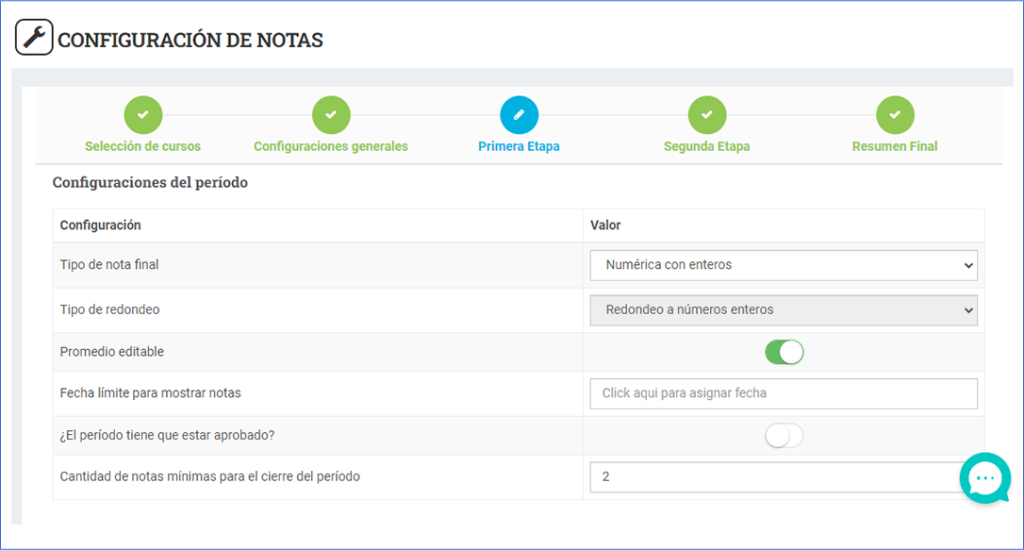This screenshot has width=1024, height=550.
Task: Enable the período aprobado toggle
Action: click(784, 436)
